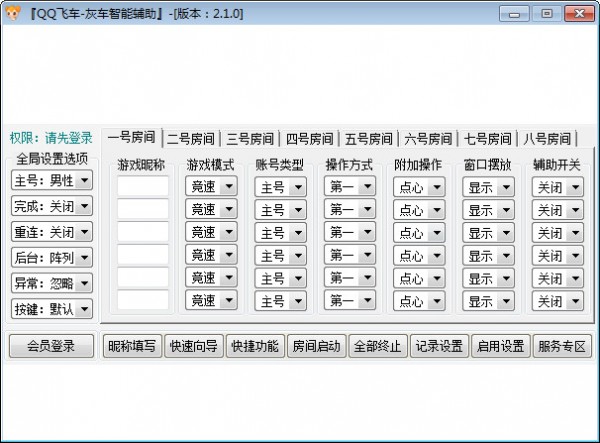Expand first row 附加操作 点心 dropdown
600x443 pixels.
[x=419, y=187]
